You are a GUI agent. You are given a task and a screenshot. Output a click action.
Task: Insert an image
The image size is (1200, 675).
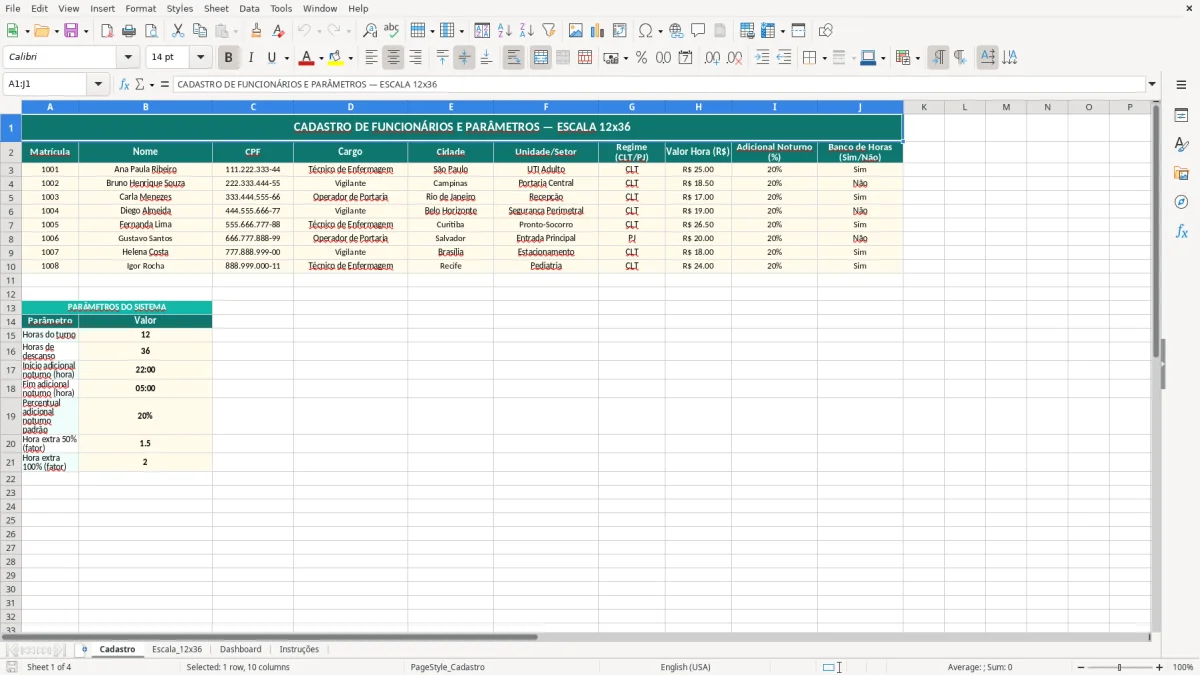tap(576, 31)
